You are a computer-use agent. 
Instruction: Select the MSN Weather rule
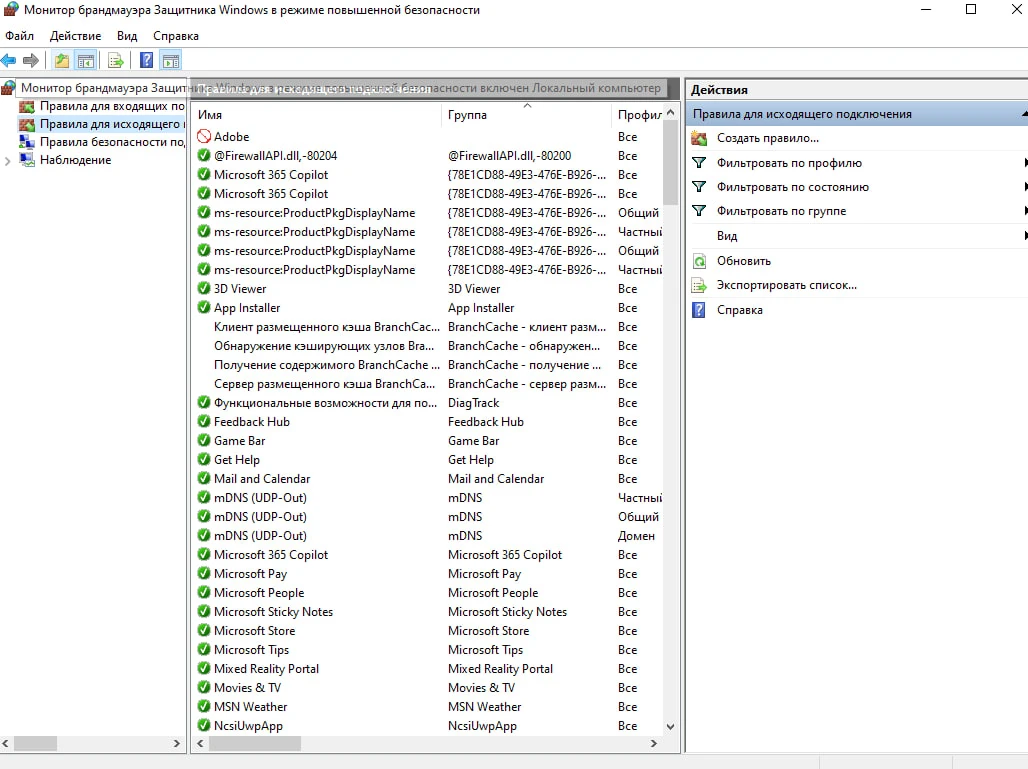429,707
